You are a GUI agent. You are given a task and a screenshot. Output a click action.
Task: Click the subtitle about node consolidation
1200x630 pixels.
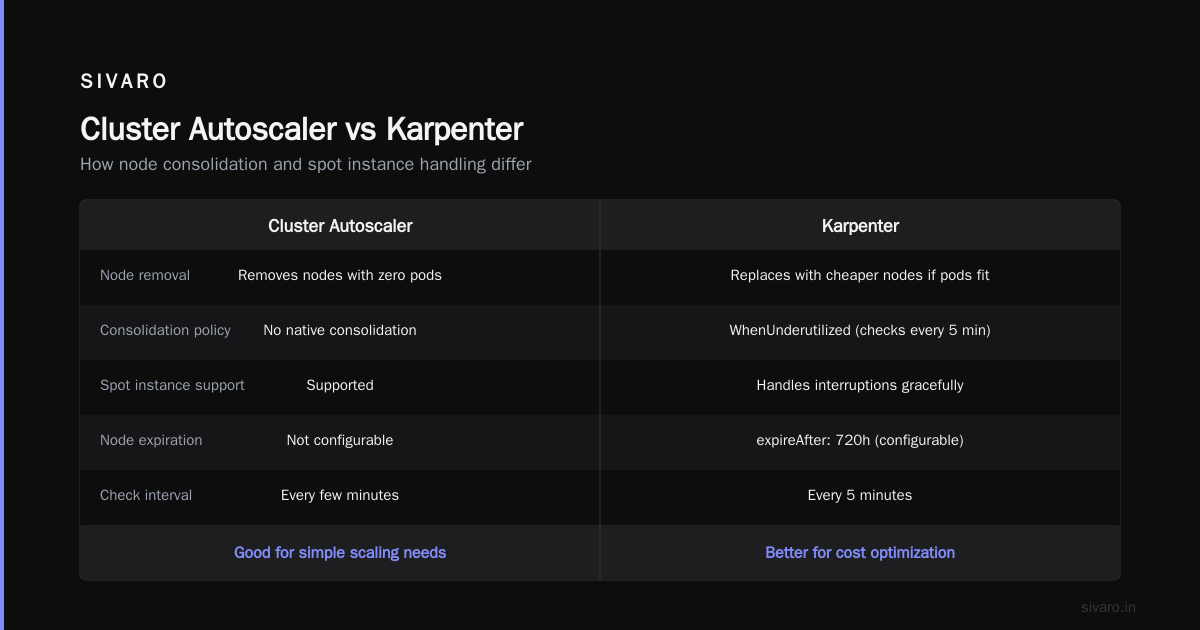coord(306,164)
